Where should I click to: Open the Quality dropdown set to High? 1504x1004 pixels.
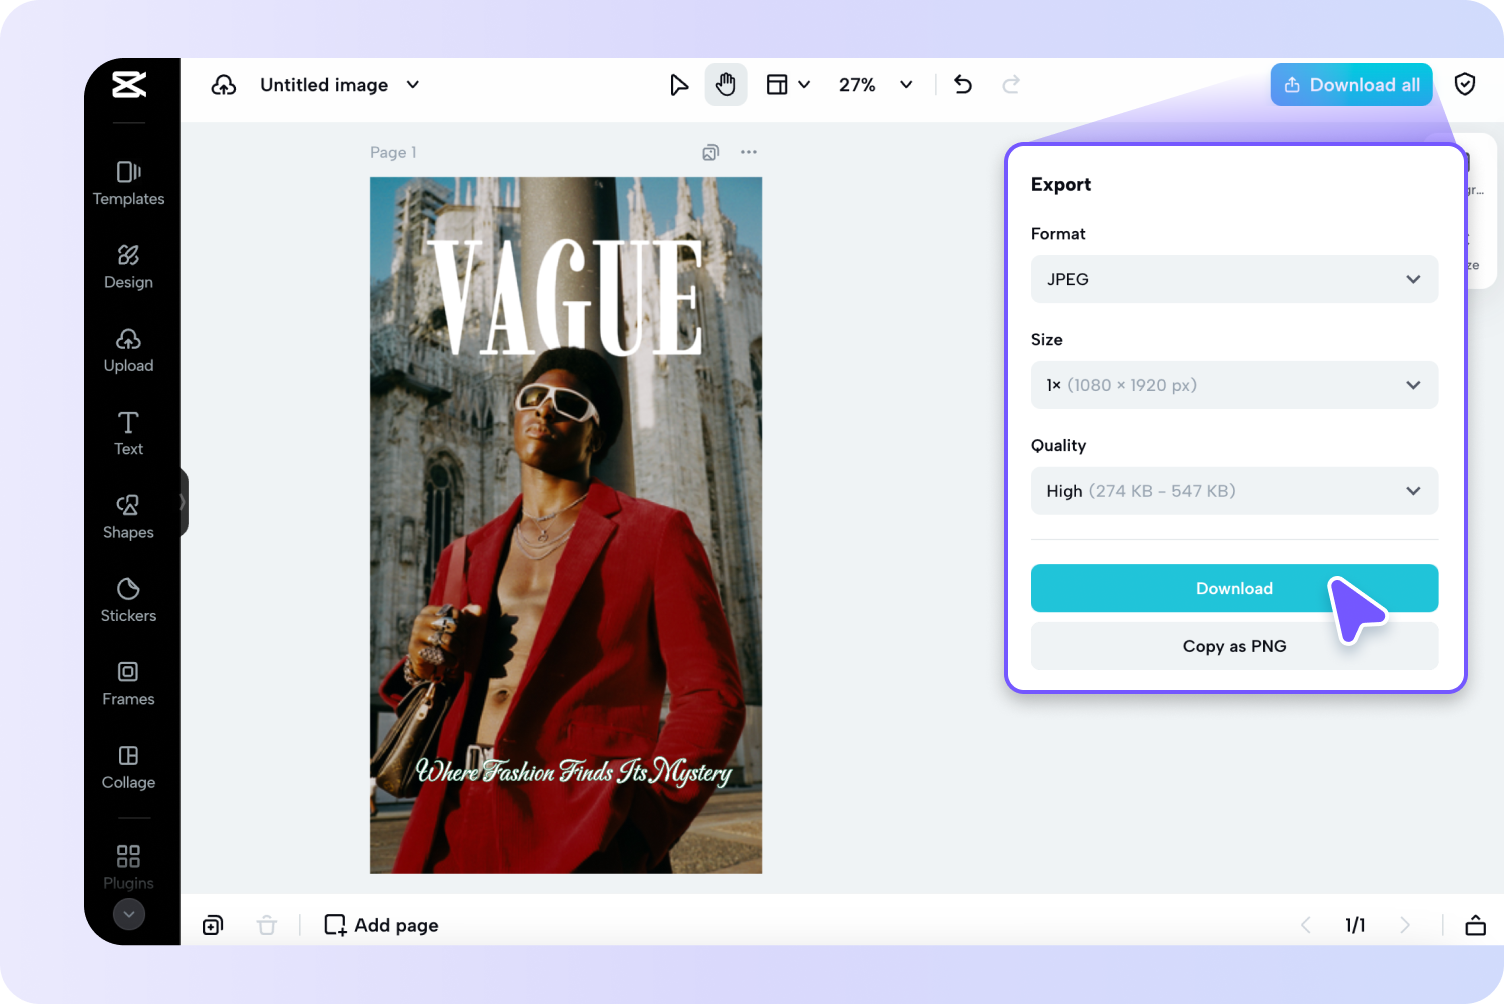tap(1234, 491)
